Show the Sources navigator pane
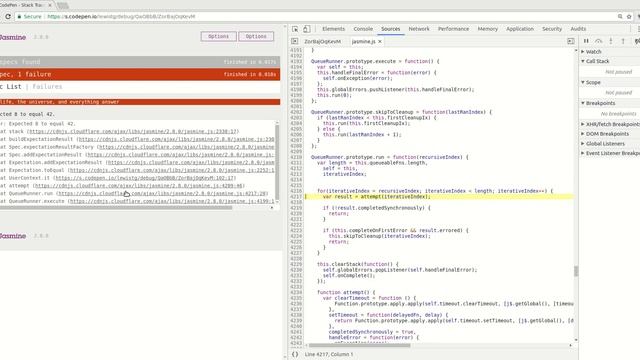The image size is (640, 360). point(295,41)
